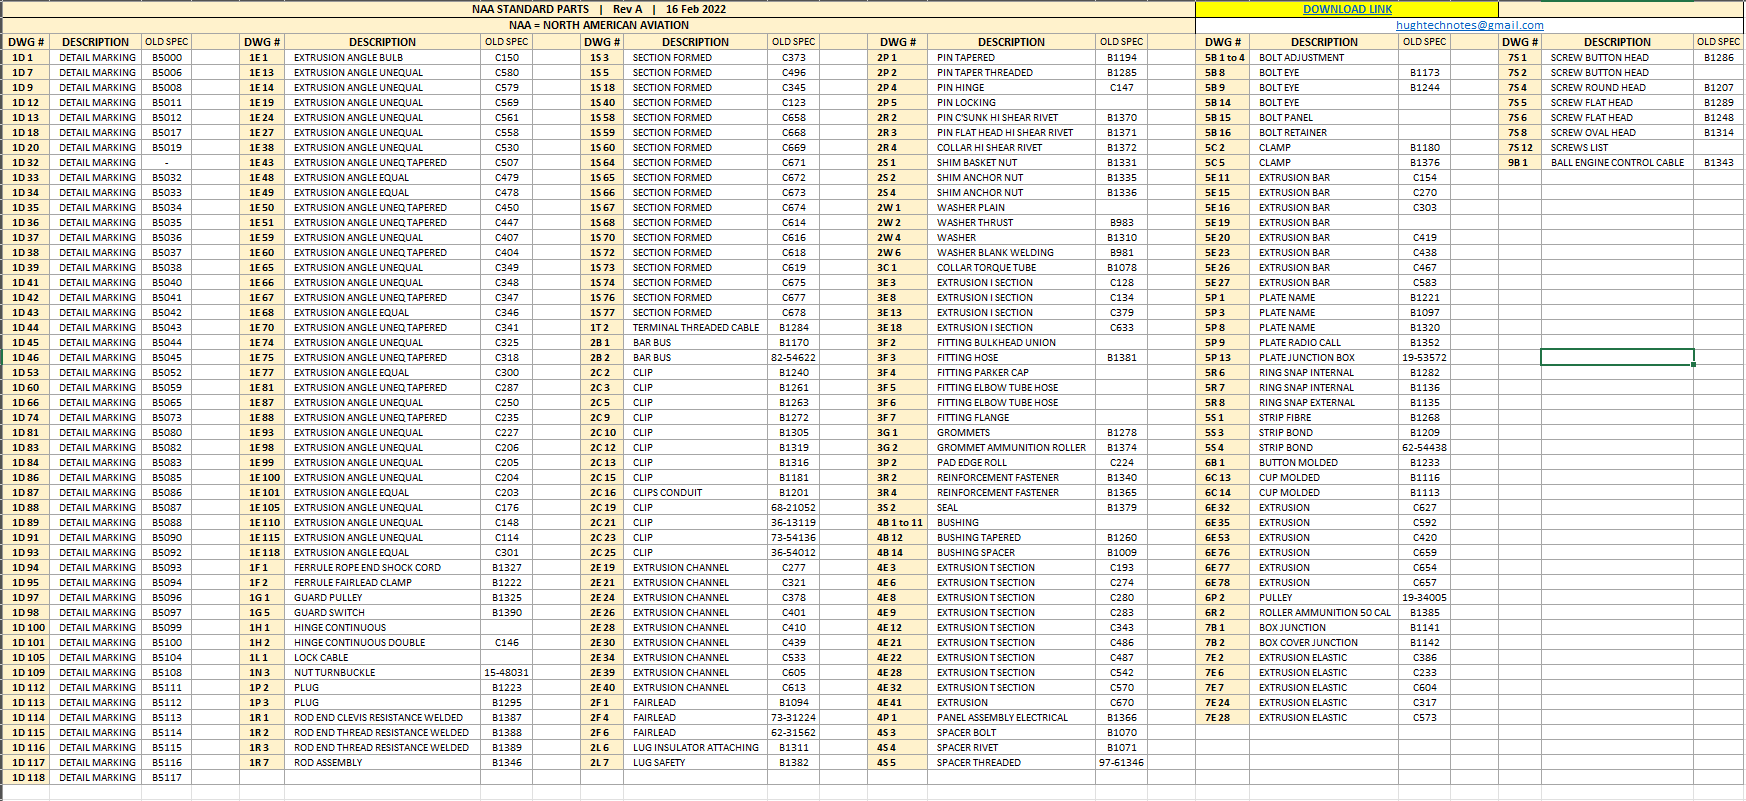Click the GROMMET AMMUNITION ROLLER description cell
Screen dimensions: 1746x801
click(1011, 447)
